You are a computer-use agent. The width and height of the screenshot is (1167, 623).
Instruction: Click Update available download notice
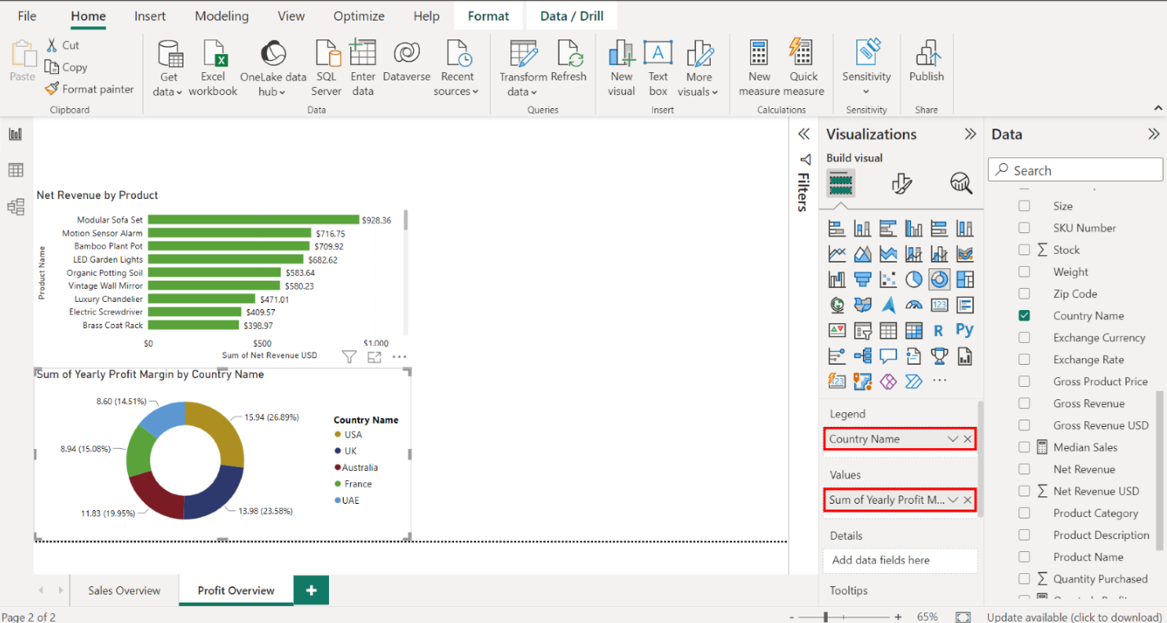point(1075,617)
